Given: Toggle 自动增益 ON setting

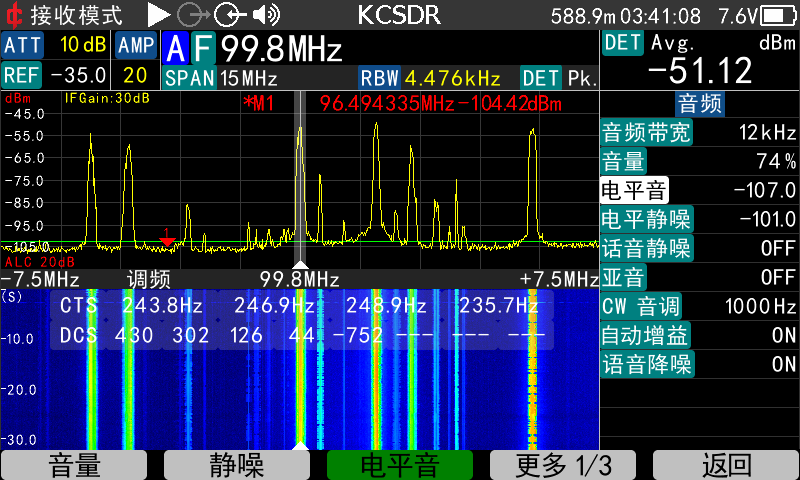Looking at the screenshot, I should click(699, 335).
